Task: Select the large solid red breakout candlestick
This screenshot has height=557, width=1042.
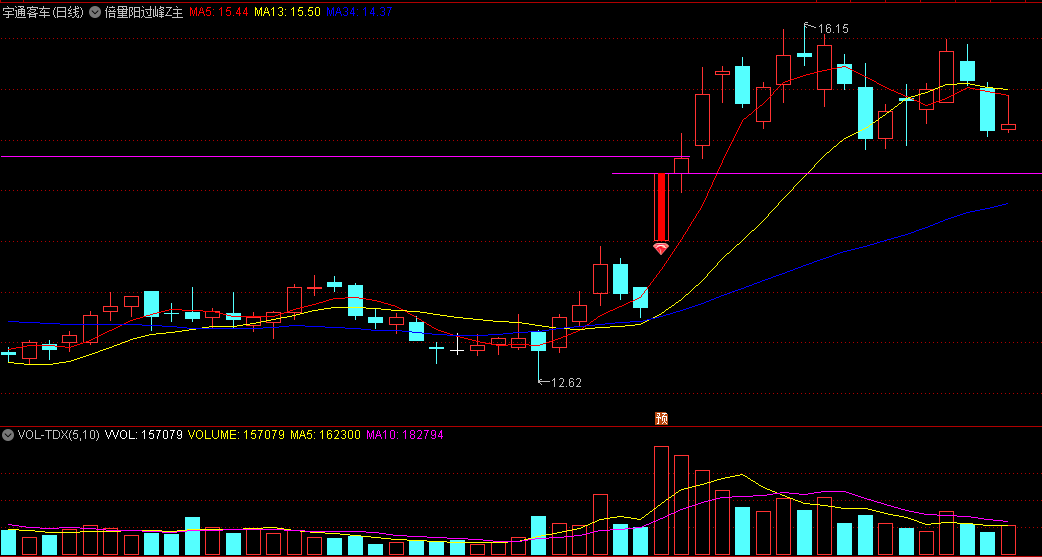Action: pyautogui.click(x=661, y=207)
